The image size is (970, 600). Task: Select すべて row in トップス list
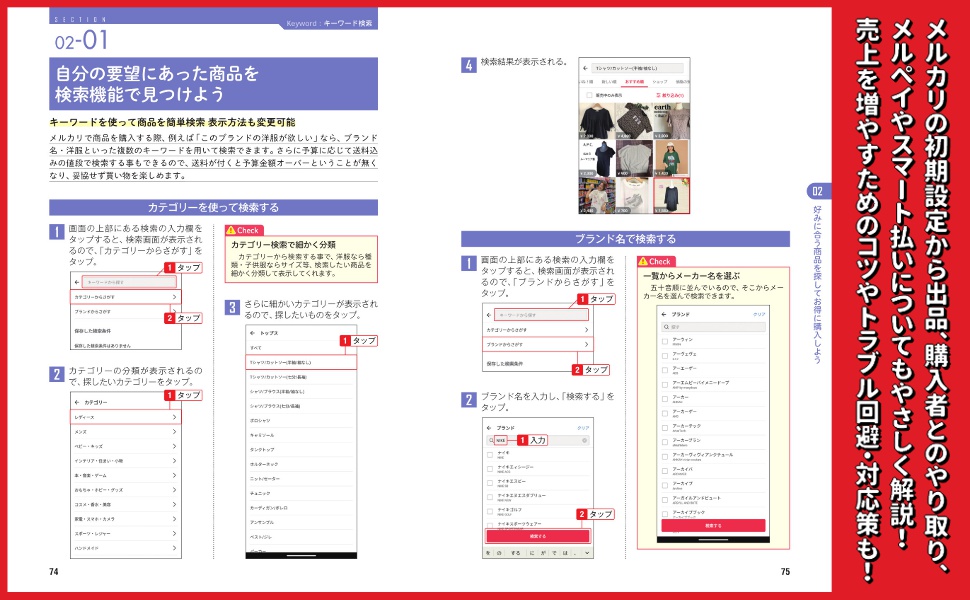[301, 348]
